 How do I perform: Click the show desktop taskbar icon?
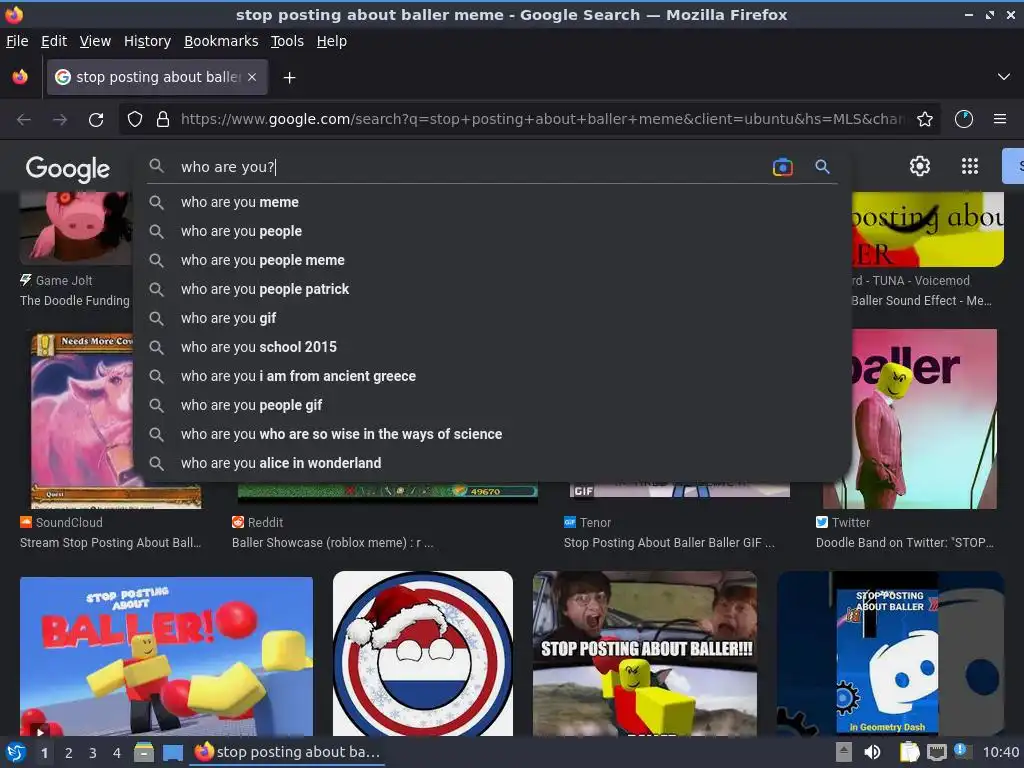tap(173, 752)
